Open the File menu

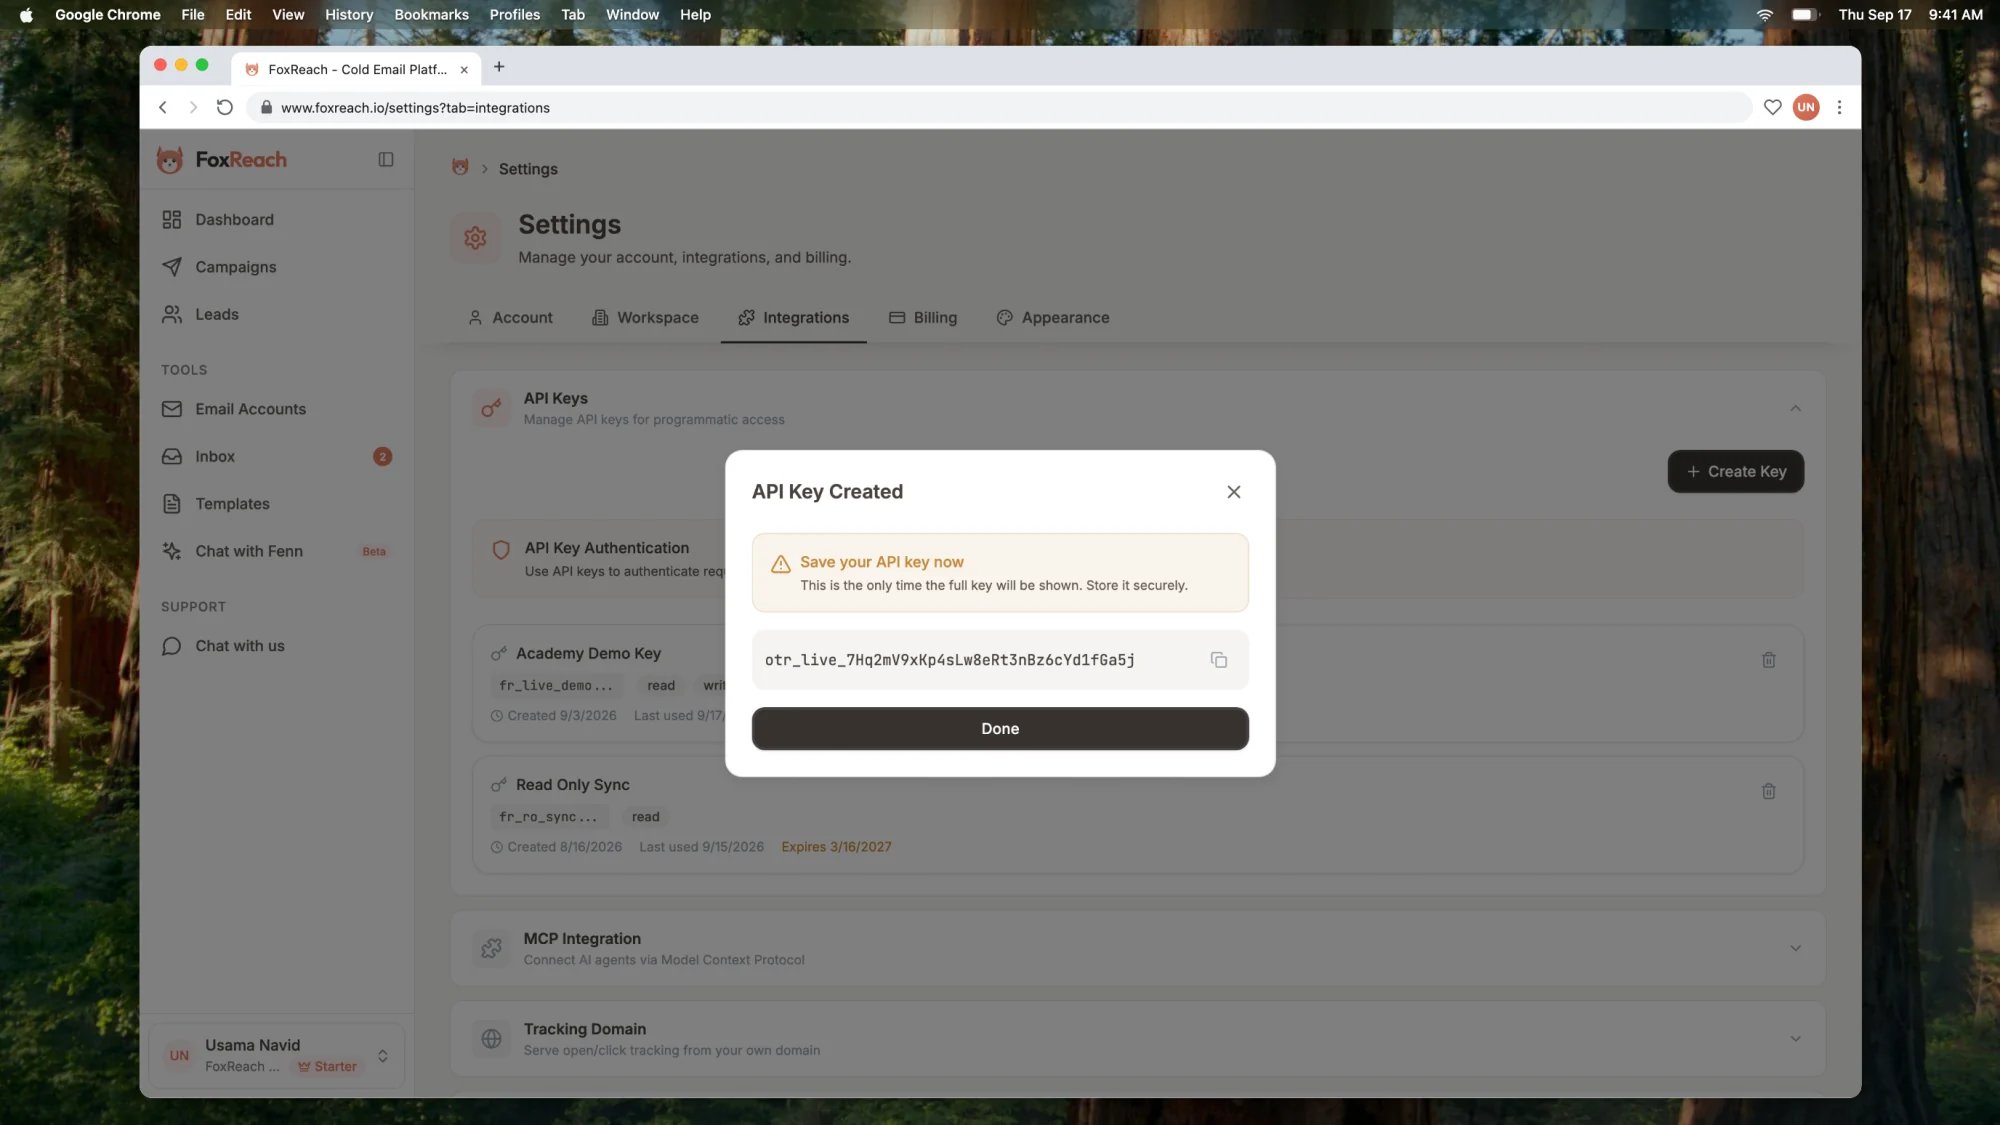click(193, 14)
